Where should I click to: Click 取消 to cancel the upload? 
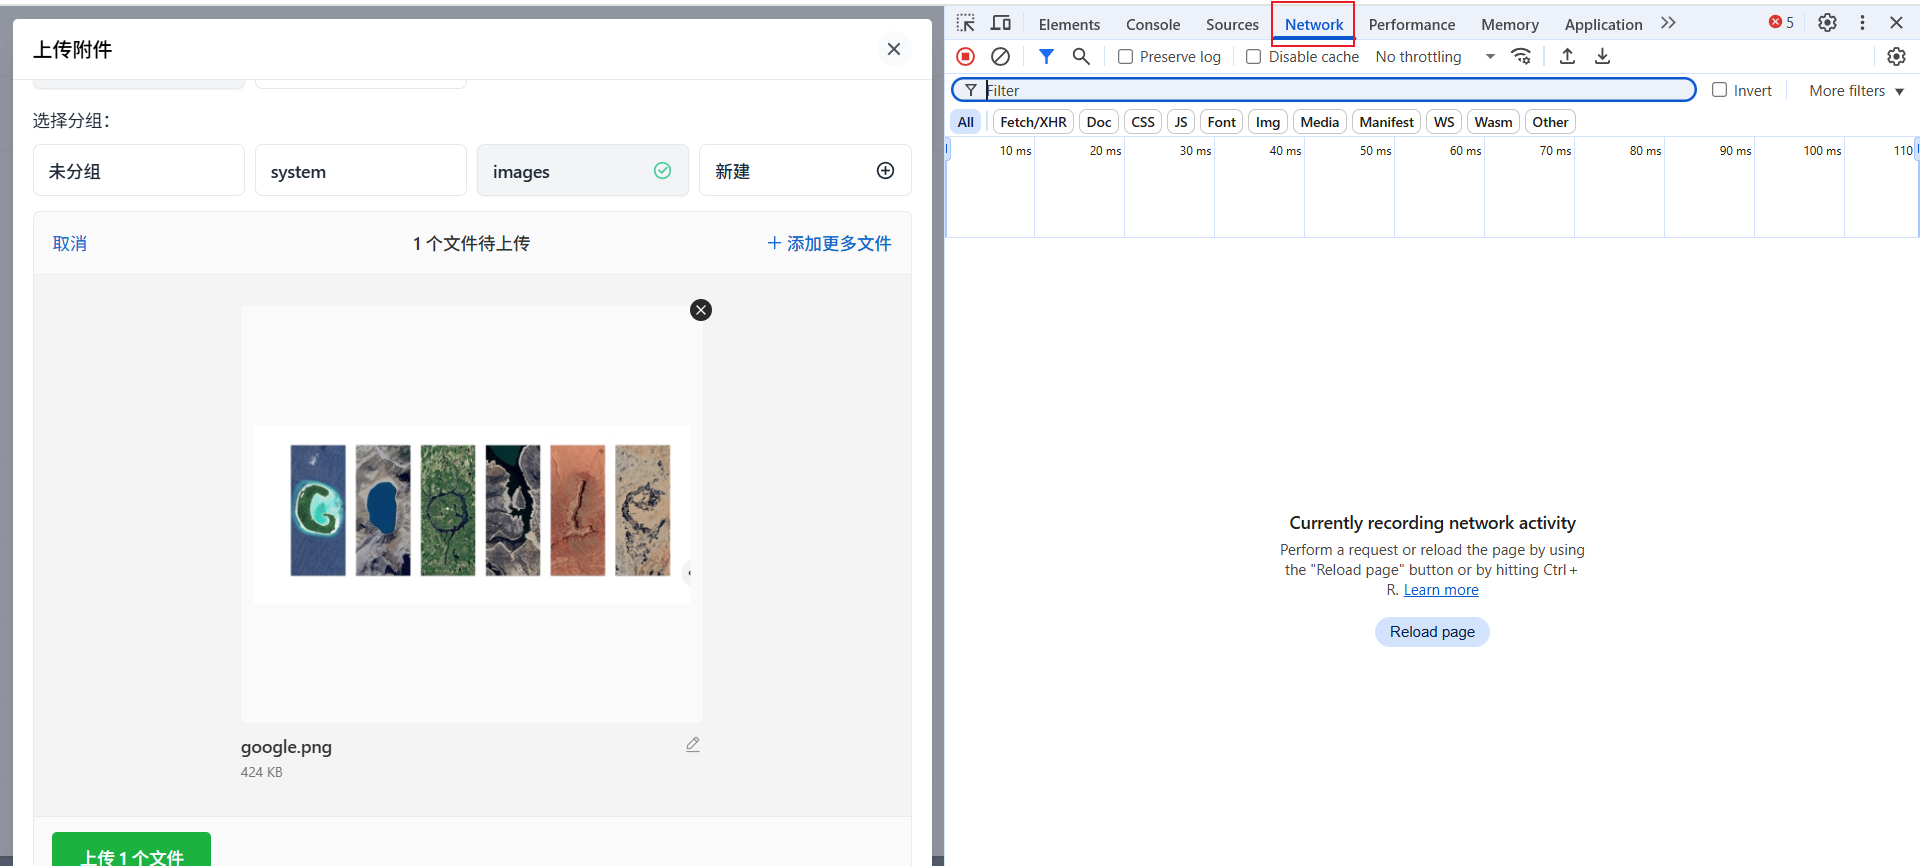tap(70, 243)
